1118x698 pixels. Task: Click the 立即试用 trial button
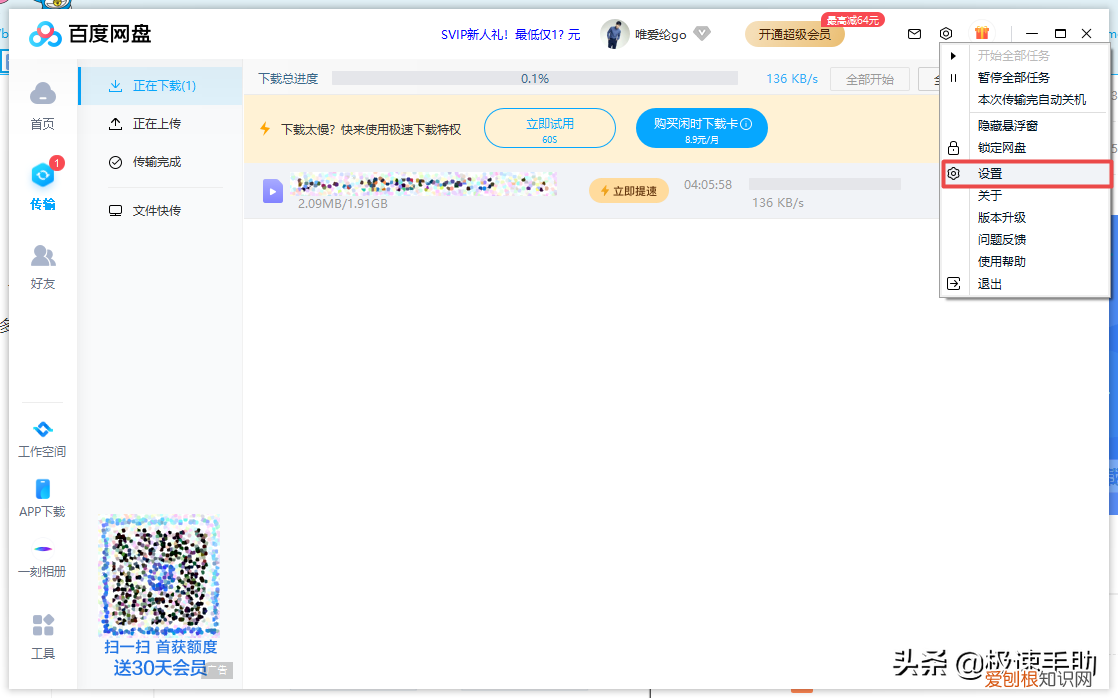(x=549, y=128)
